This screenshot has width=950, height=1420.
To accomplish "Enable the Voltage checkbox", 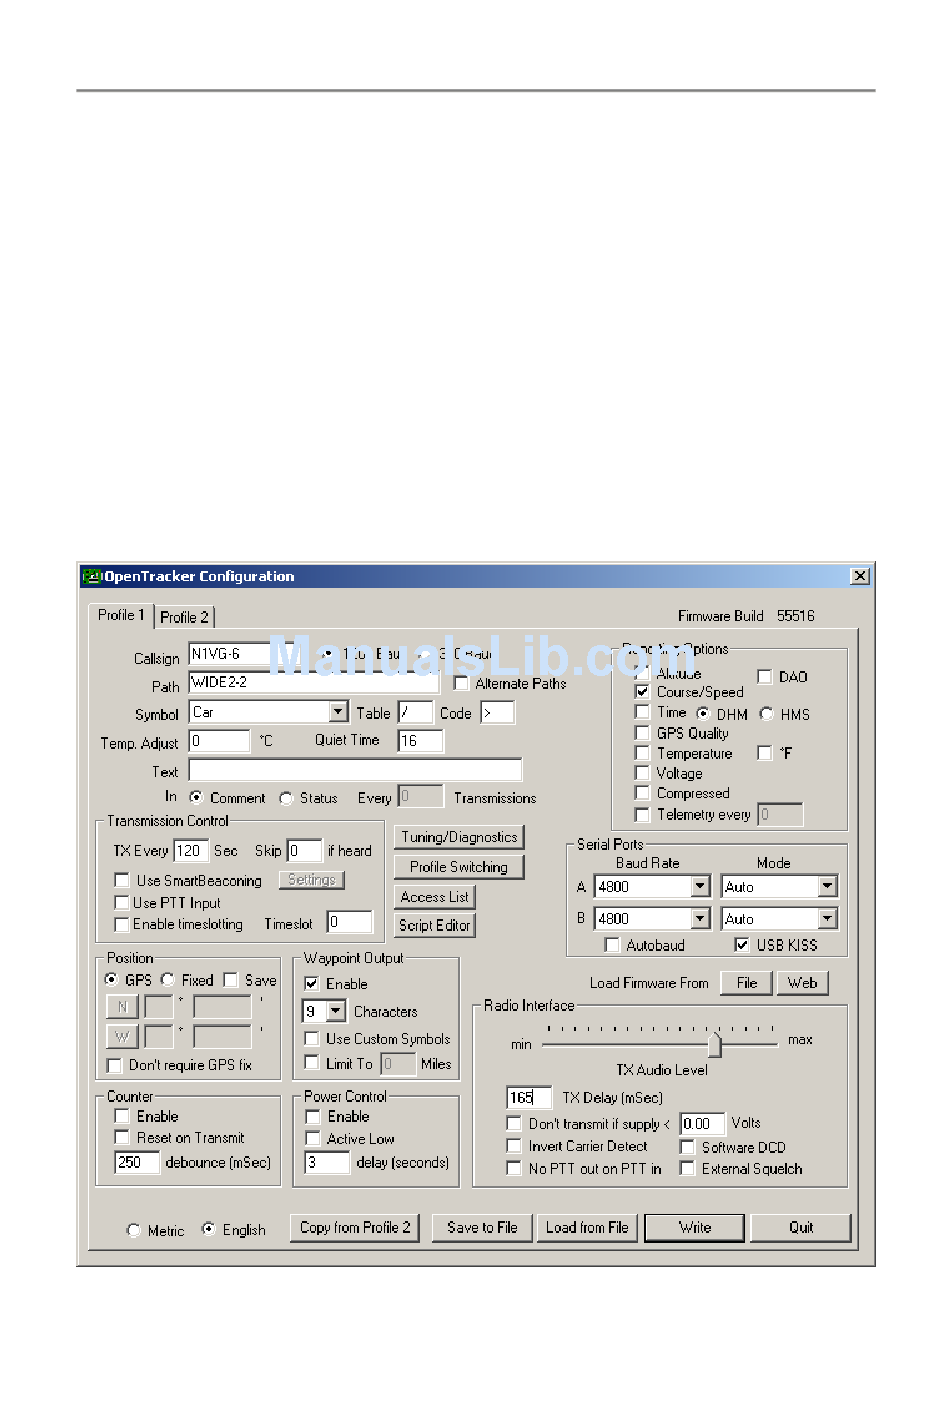I will tap(642, 773).
